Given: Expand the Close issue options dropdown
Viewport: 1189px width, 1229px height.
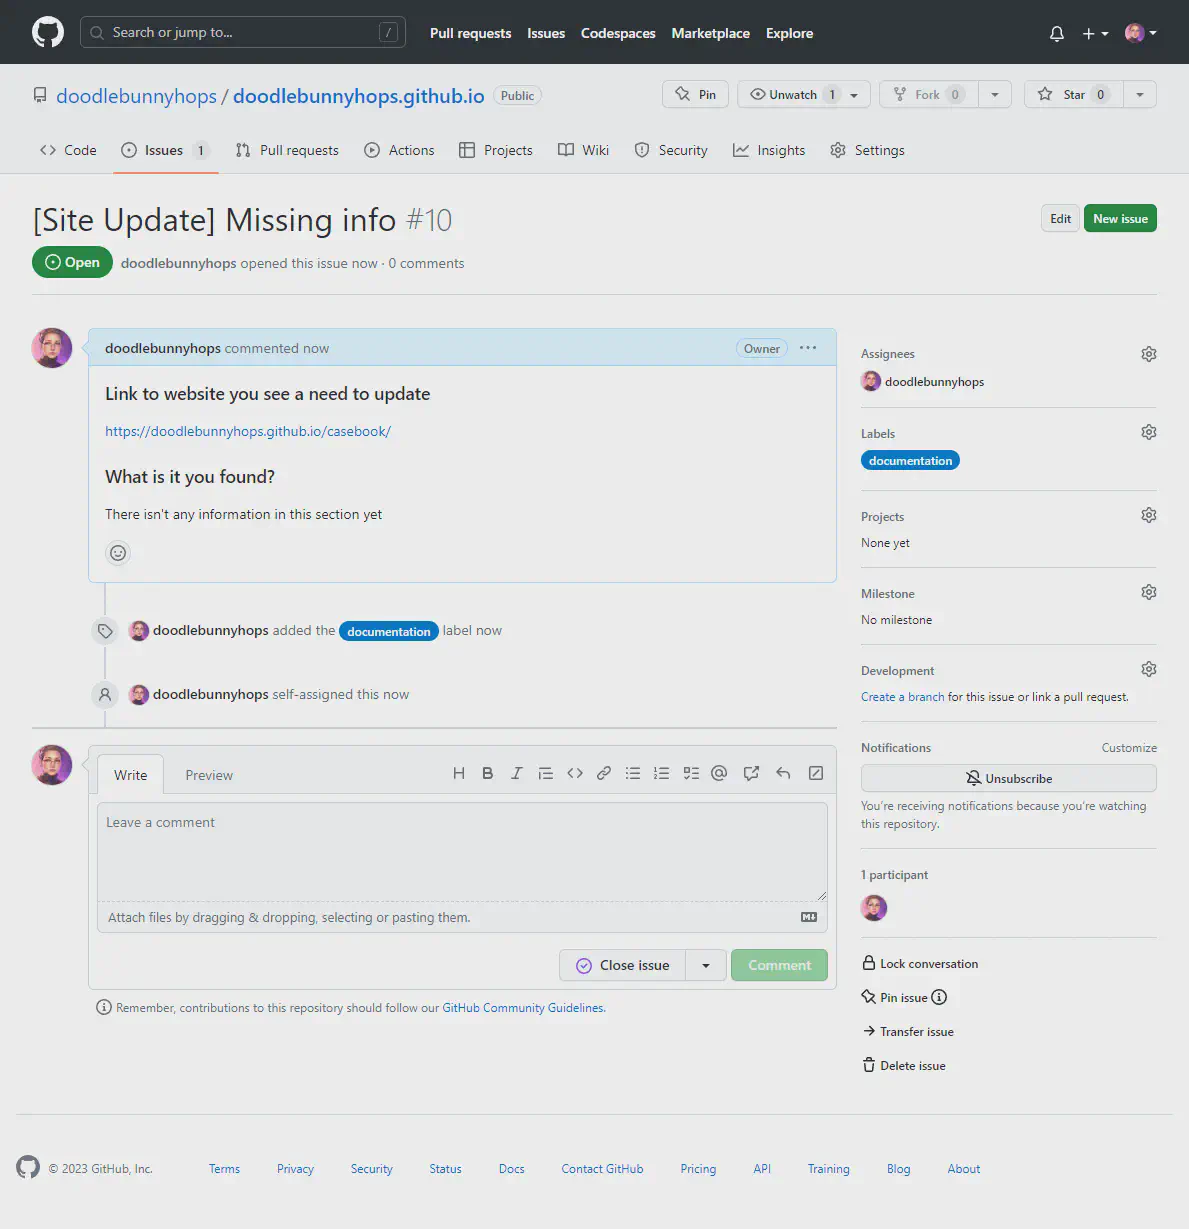Looking at the screenshot, I should pos(706,965).
